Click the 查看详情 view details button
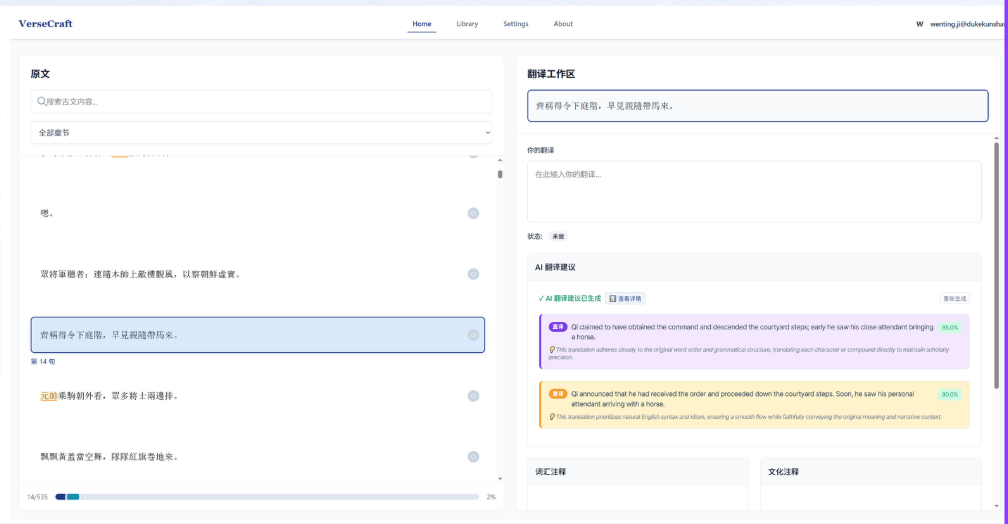This screenshot has width=1008, height=524. [x=626, y=298]
